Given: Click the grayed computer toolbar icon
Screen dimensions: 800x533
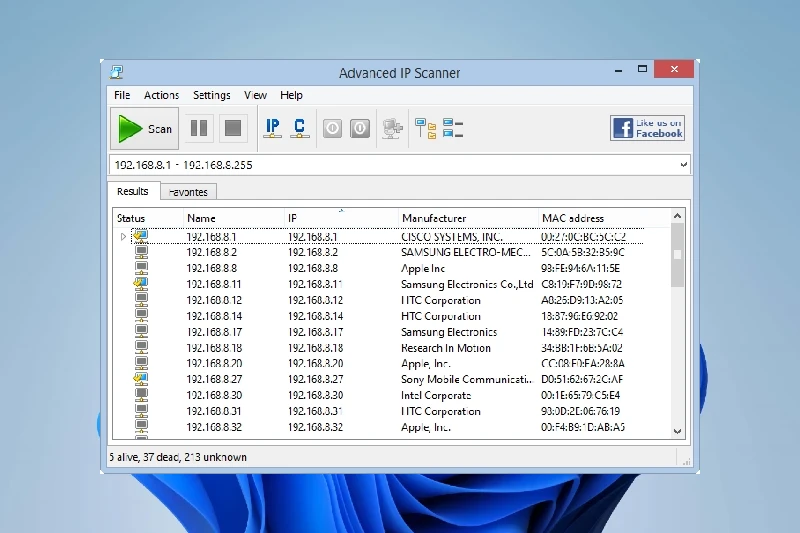Looking at the screenshot, I should [392, 129].
